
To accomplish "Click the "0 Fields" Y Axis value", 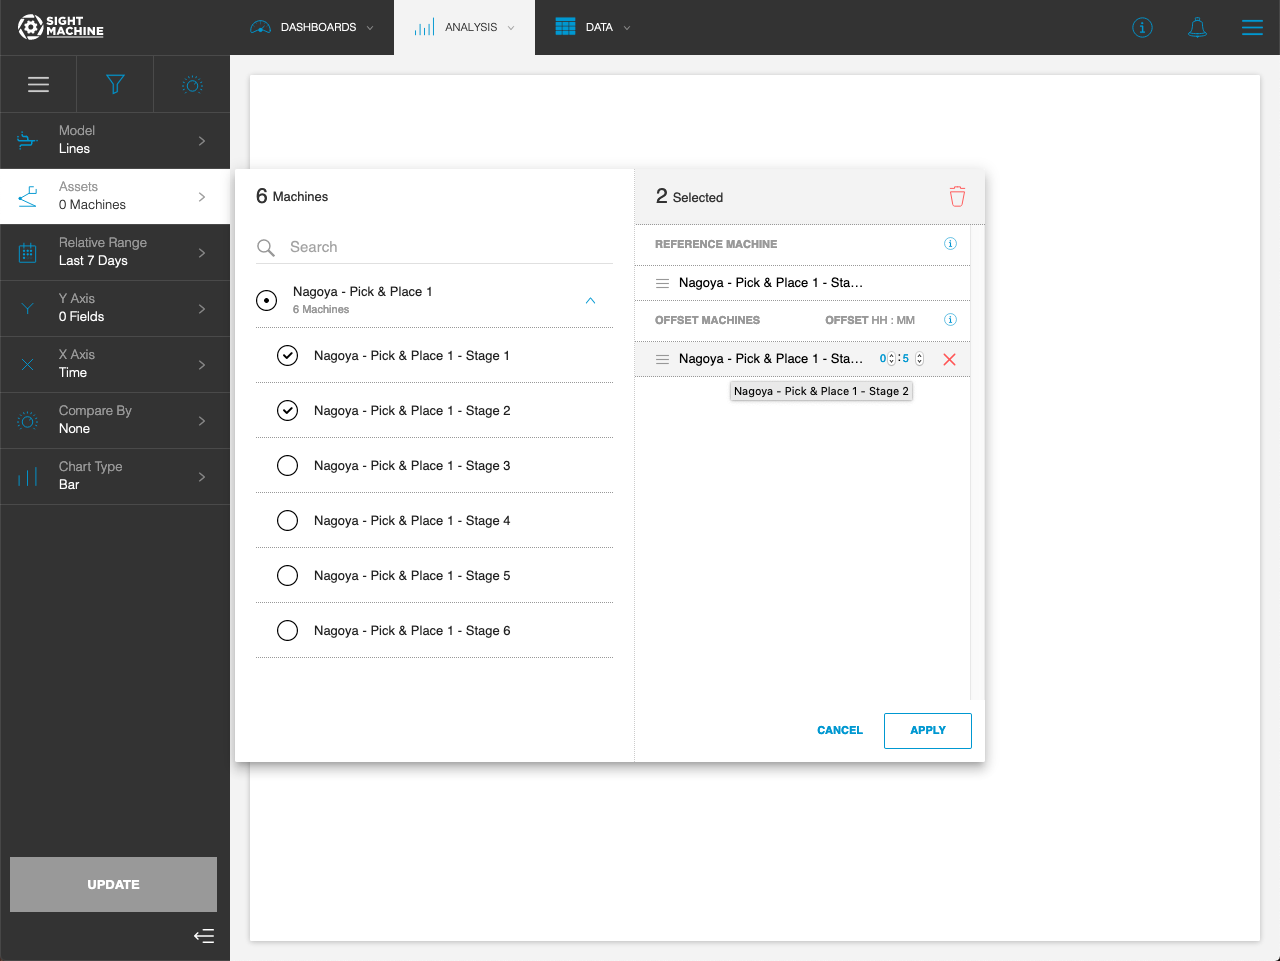I will click(x=81, y=317).
